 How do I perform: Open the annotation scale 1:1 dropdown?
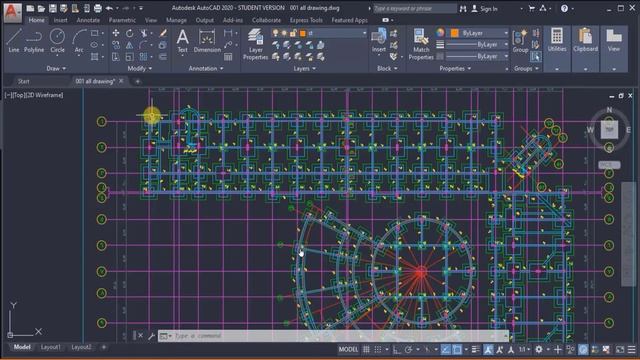point(524,349)
